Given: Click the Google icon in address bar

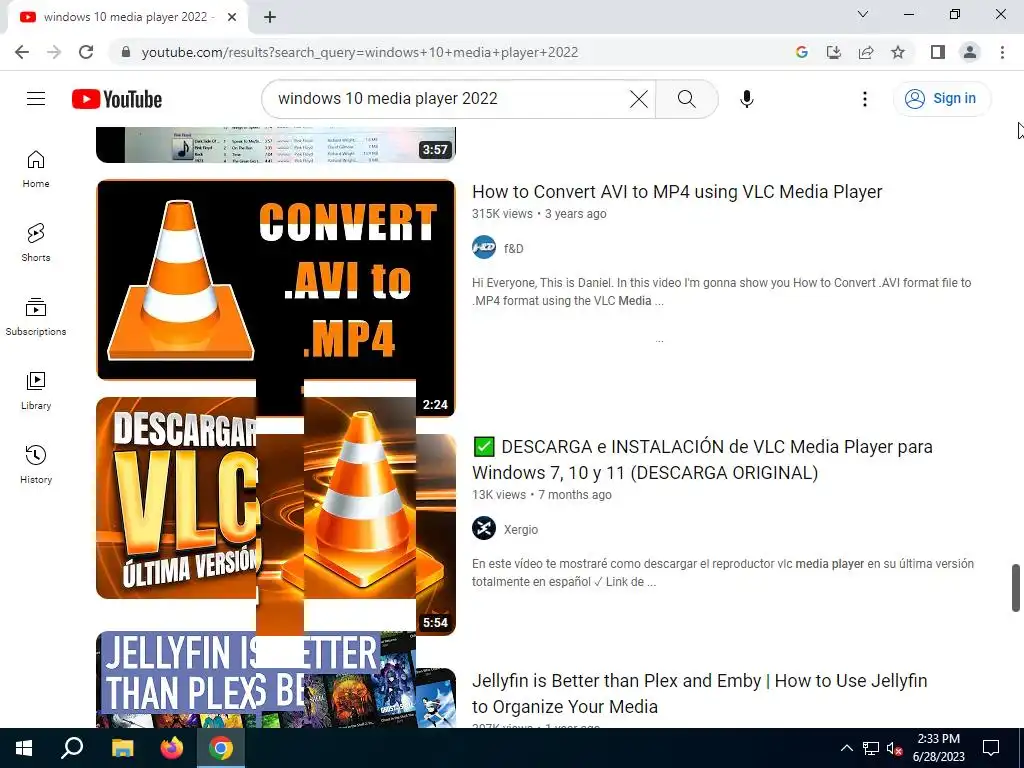Looking at the screenshot, I should coord(802,52).
